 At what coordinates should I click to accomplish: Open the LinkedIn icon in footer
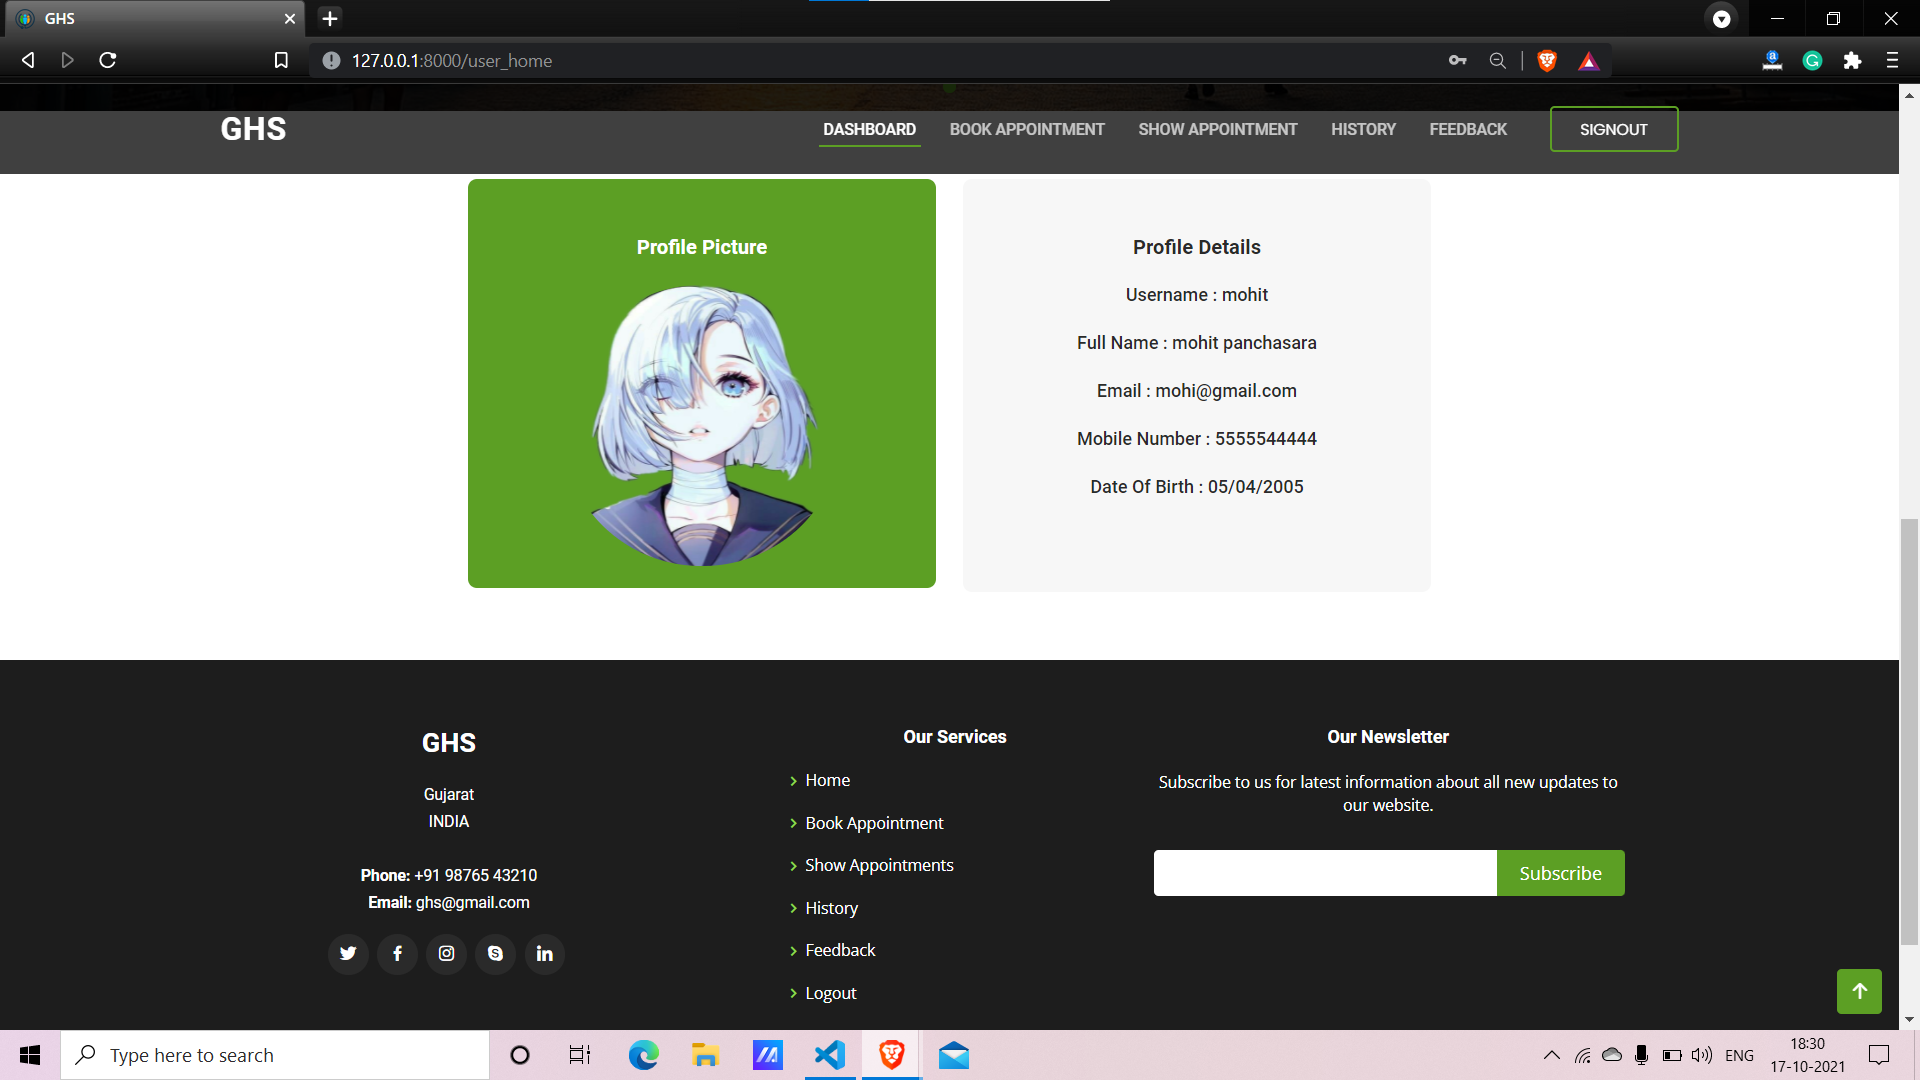tap(544, 954)
